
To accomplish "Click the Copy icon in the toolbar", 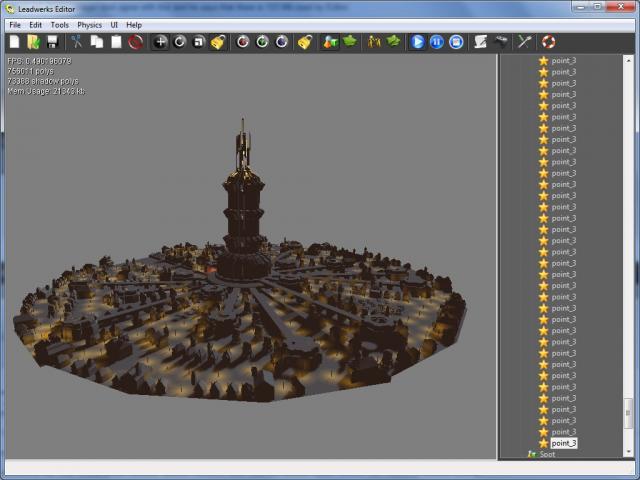I will pos(96,42).
